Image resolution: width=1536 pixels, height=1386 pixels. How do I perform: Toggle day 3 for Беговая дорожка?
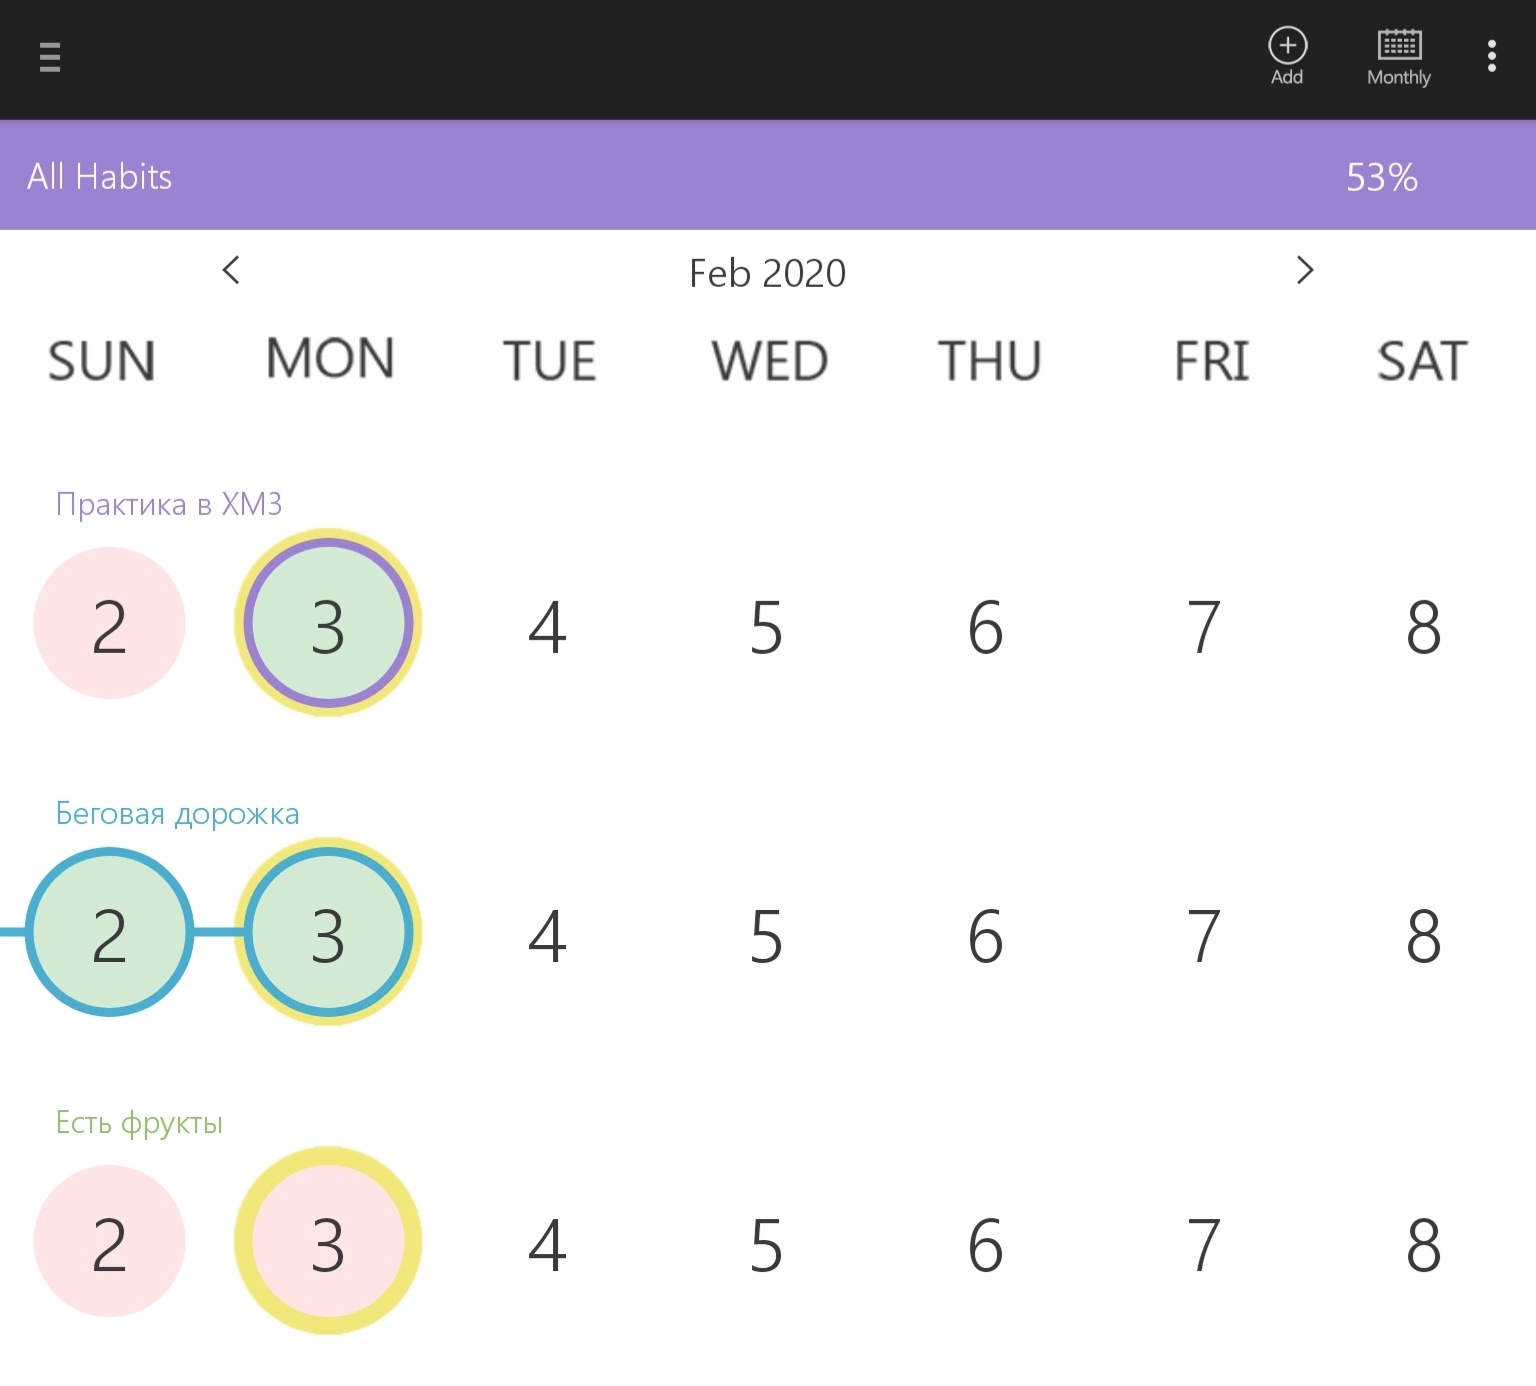(328, 933)
